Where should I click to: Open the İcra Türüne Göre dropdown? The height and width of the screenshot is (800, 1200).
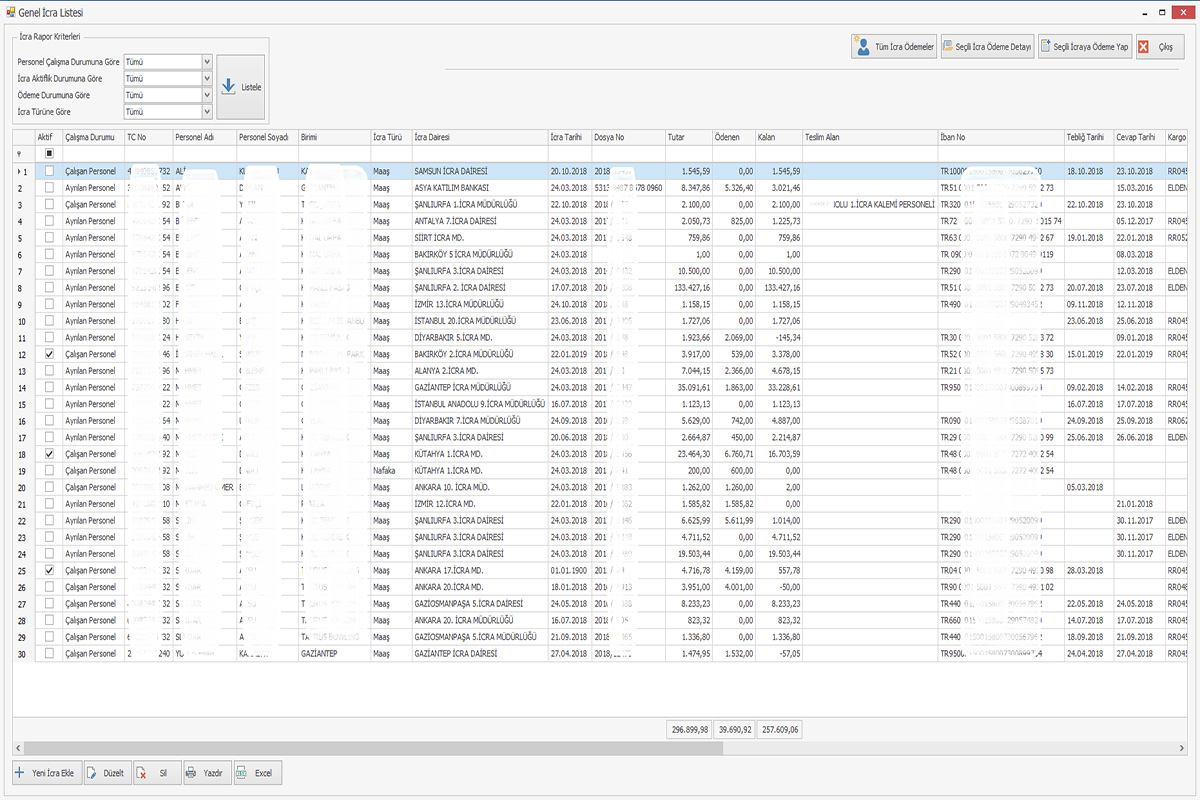click(207, 112)
